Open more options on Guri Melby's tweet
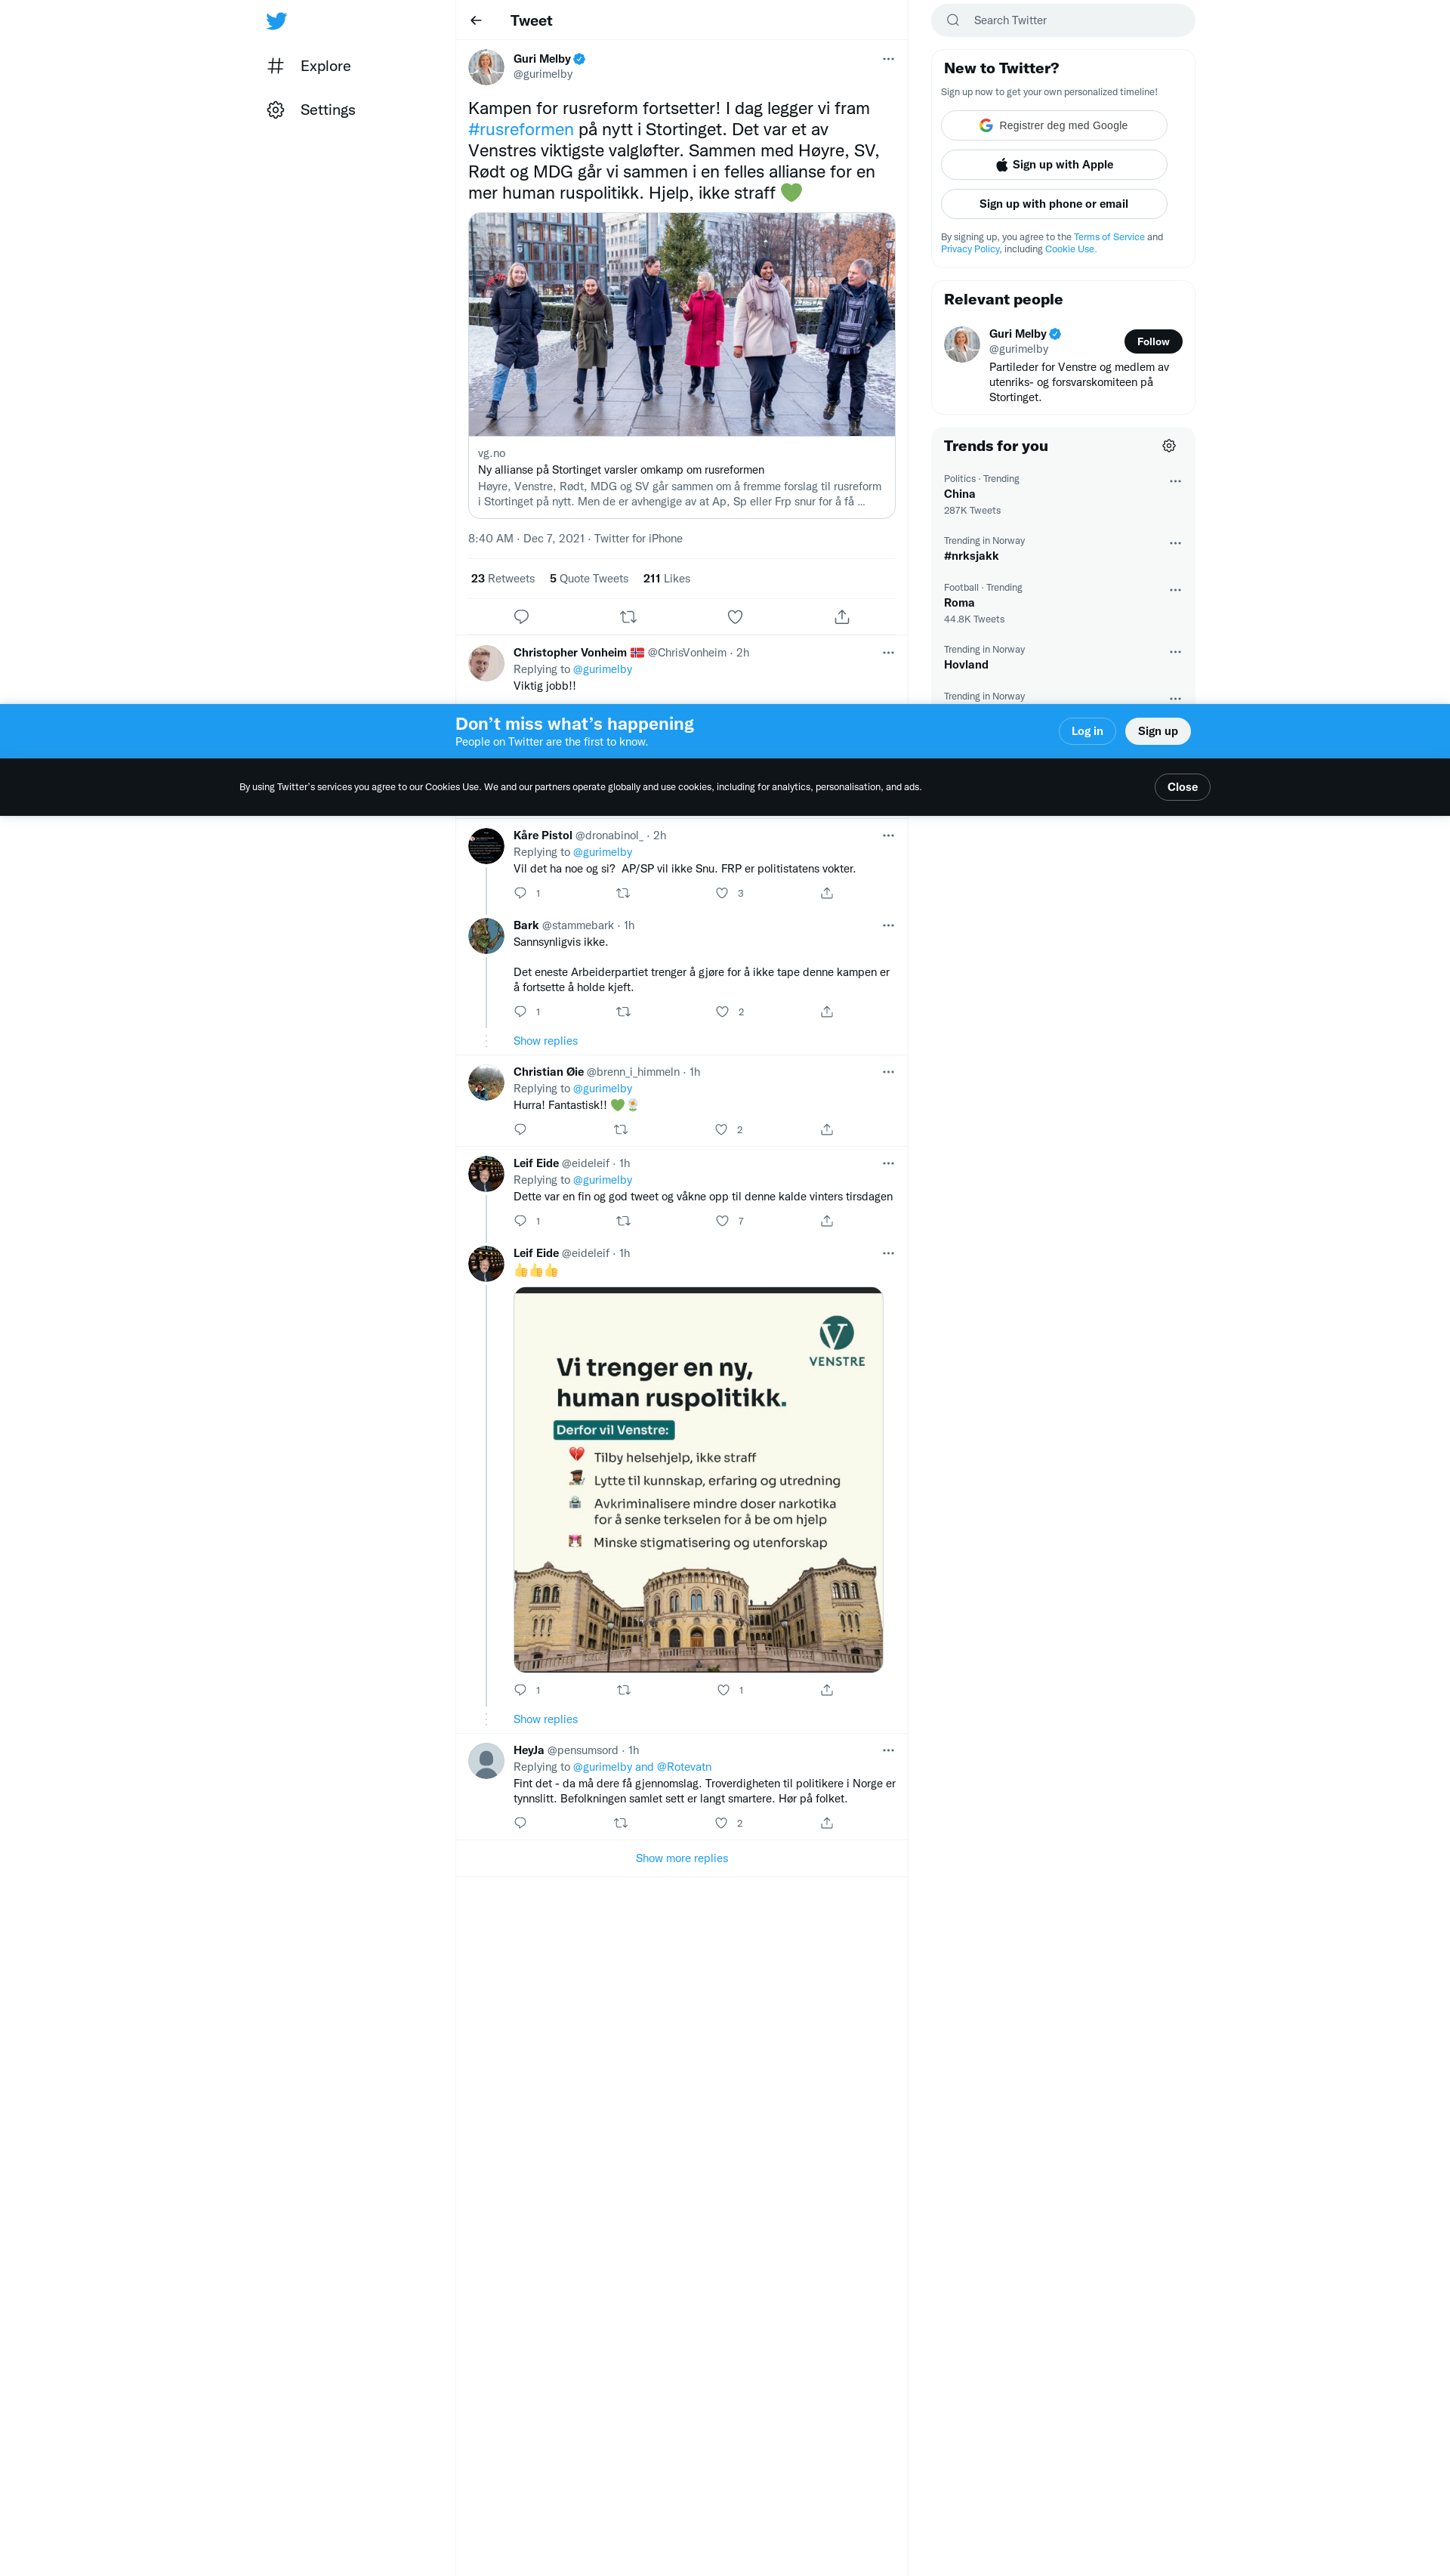This screenshot has height=2576, width=1450. click(x=888, y=59)
